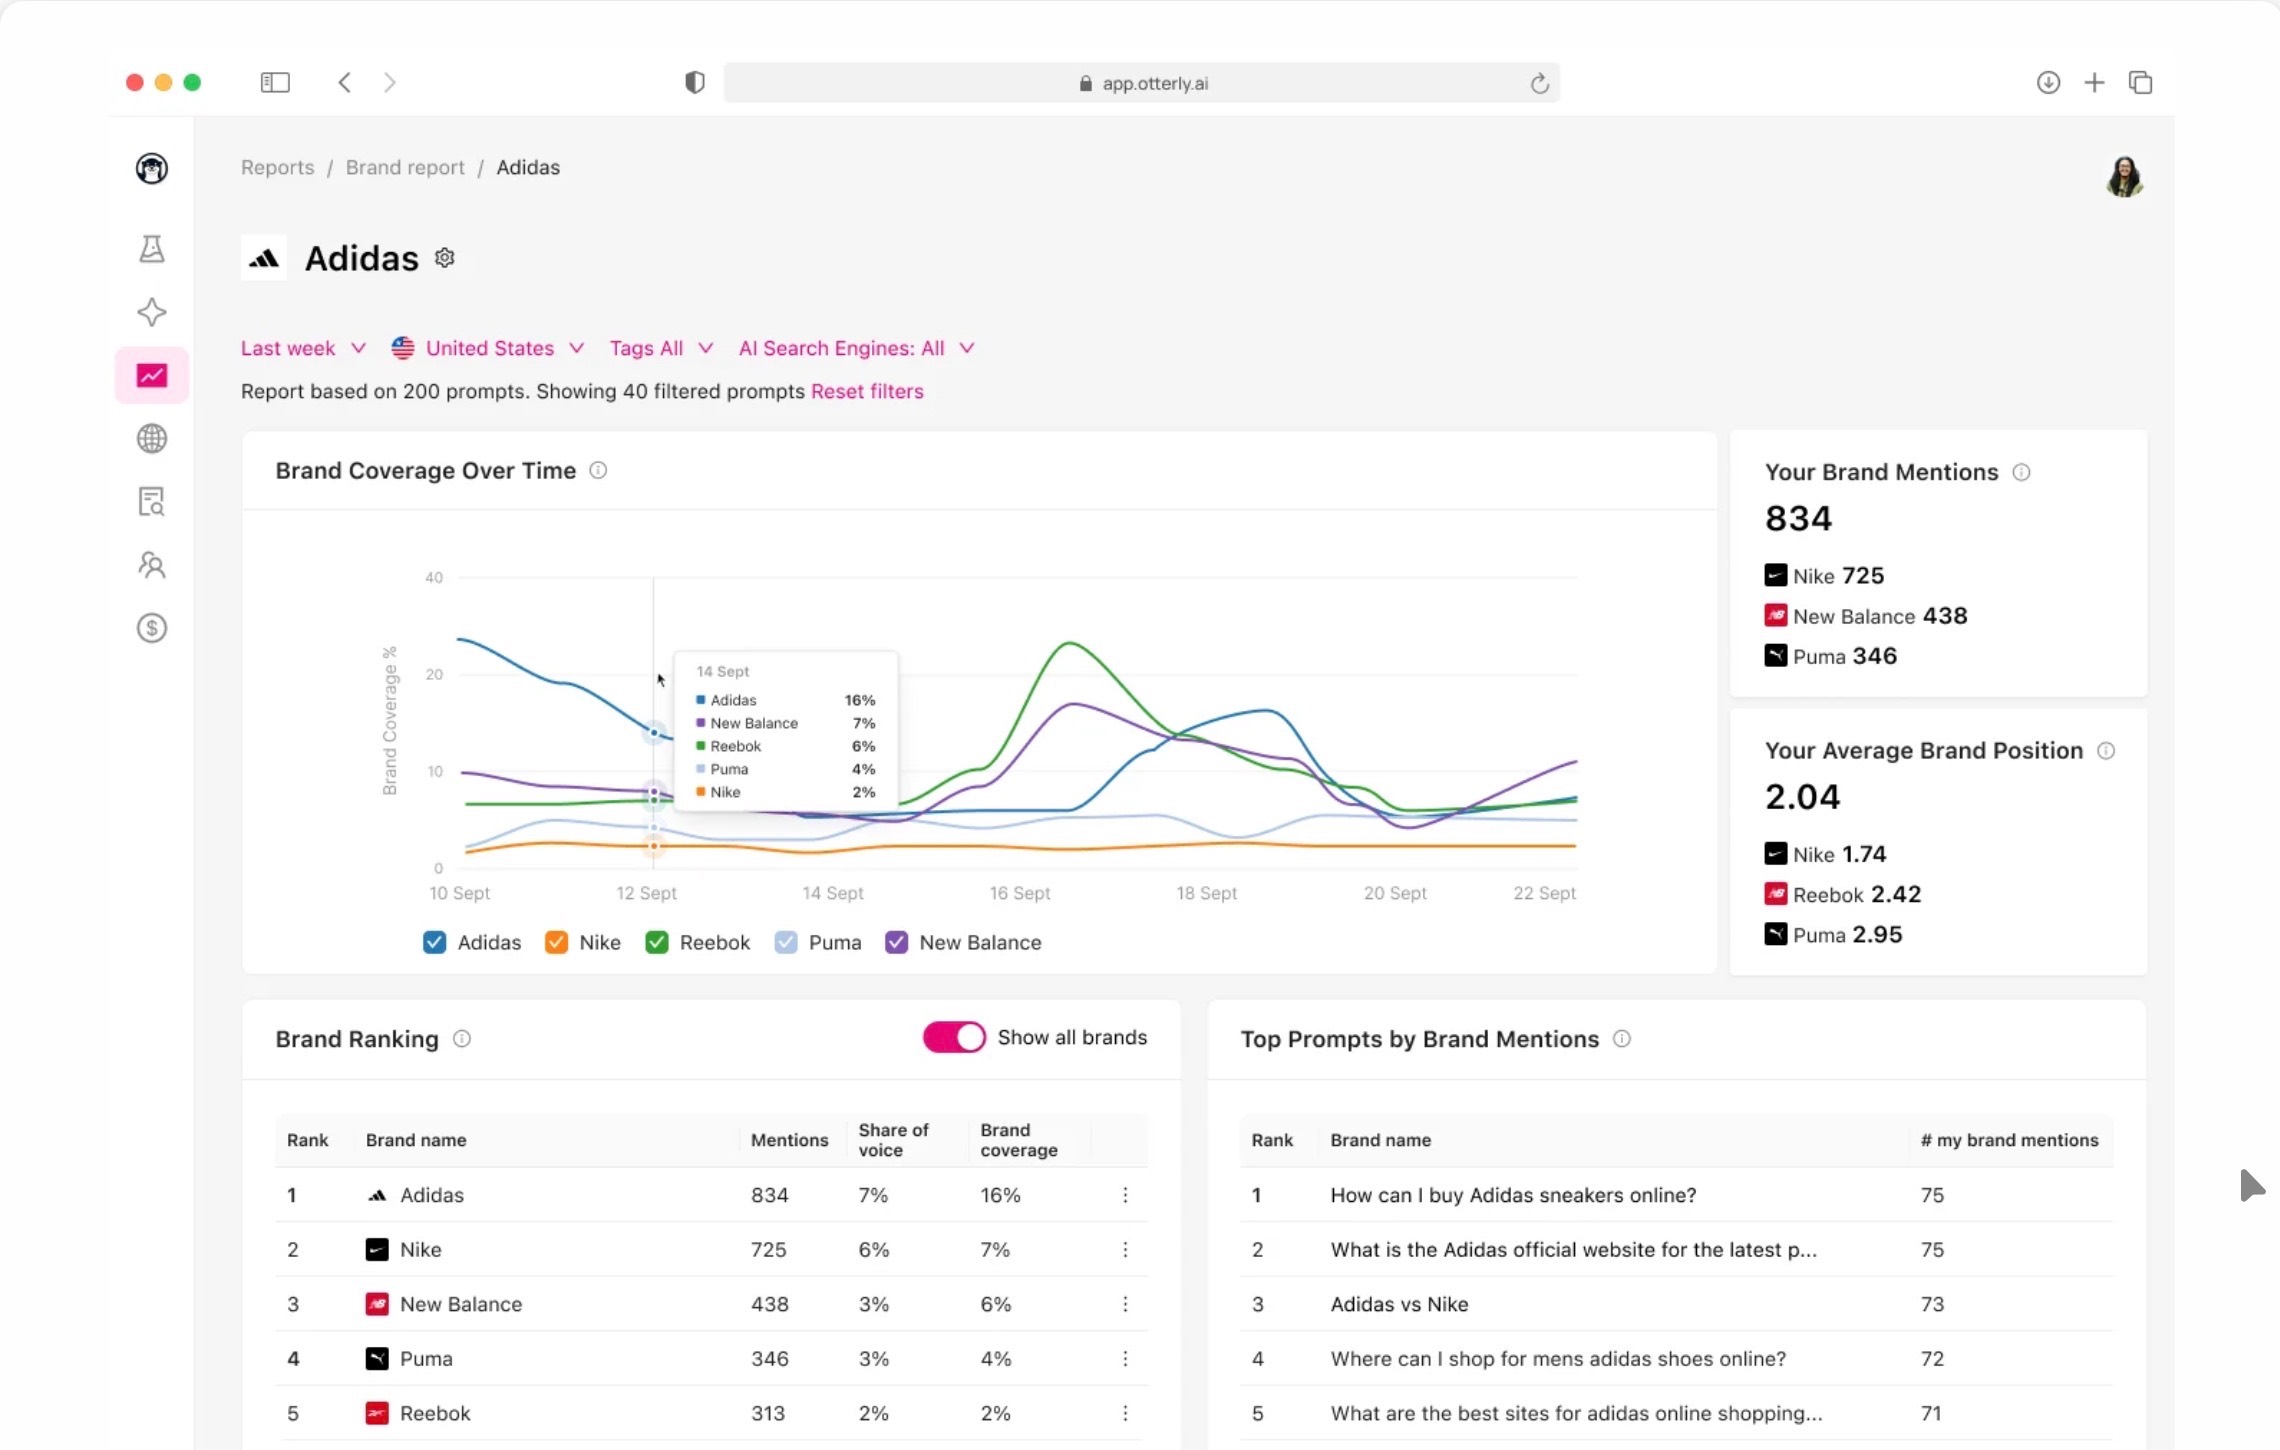Click the 834 brand mentions total
The image size is (2280, 1450).
[1798, 518]
